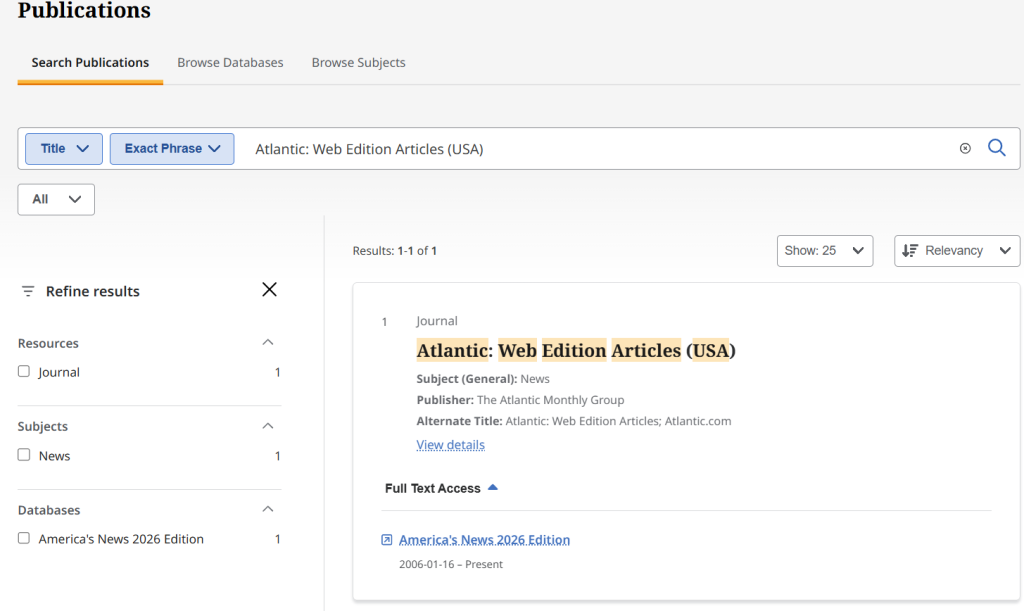Click the external link icon beside America's News

click(x=387, y=540)
